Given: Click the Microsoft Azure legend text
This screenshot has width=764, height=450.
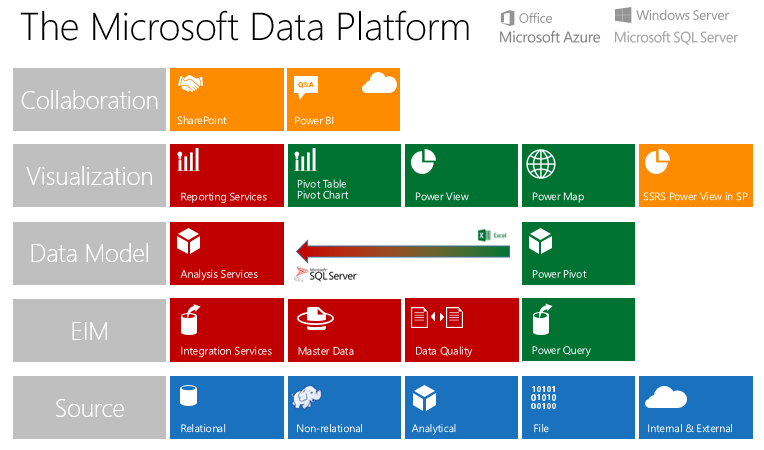Looking at the screenshot, I should (x=550, y=37).
